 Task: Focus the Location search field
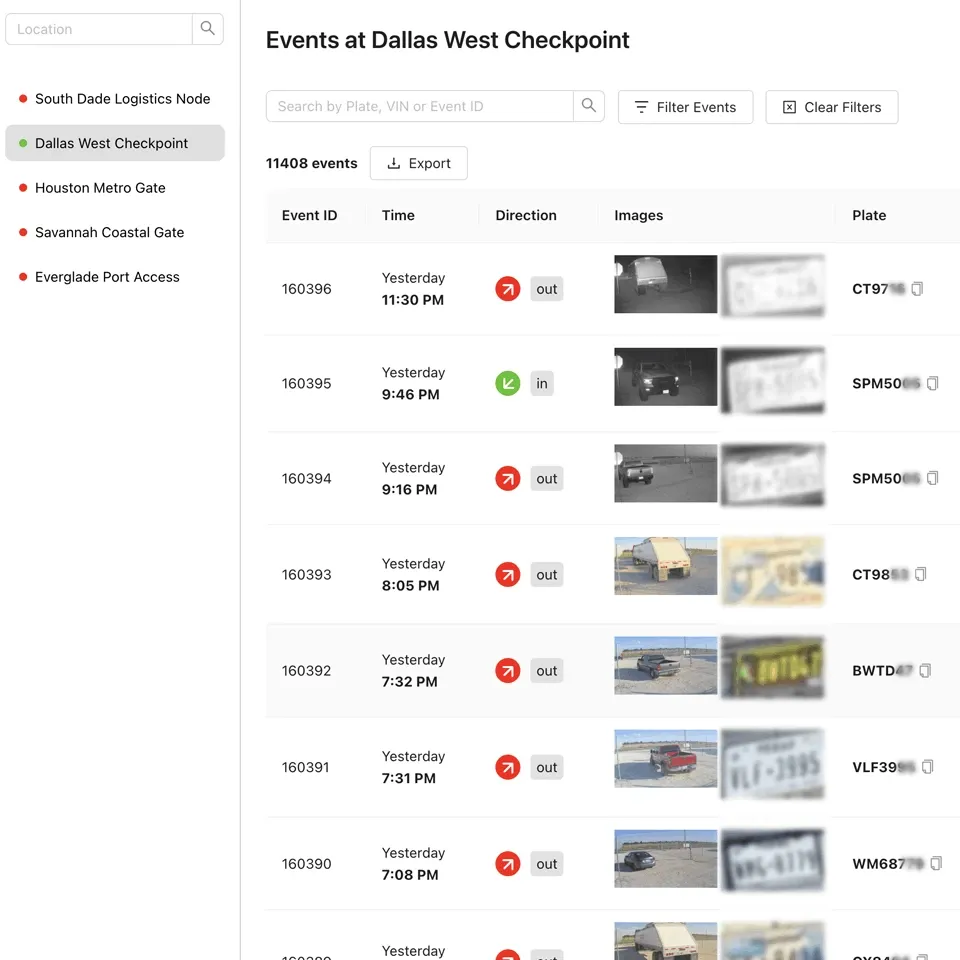click(98, 29)
